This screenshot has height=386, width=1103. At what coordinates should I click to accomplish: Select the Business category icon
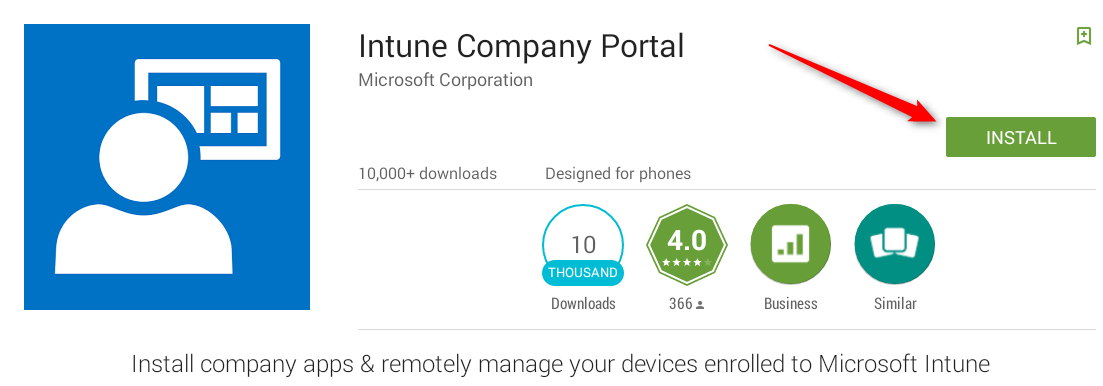click(791, 245)
